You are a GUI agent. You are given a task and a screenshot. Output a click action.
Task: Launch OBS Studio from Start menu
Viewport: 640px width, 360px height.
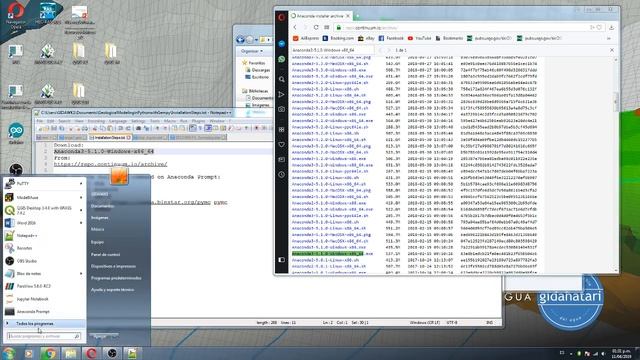click(x=43, y=261)
